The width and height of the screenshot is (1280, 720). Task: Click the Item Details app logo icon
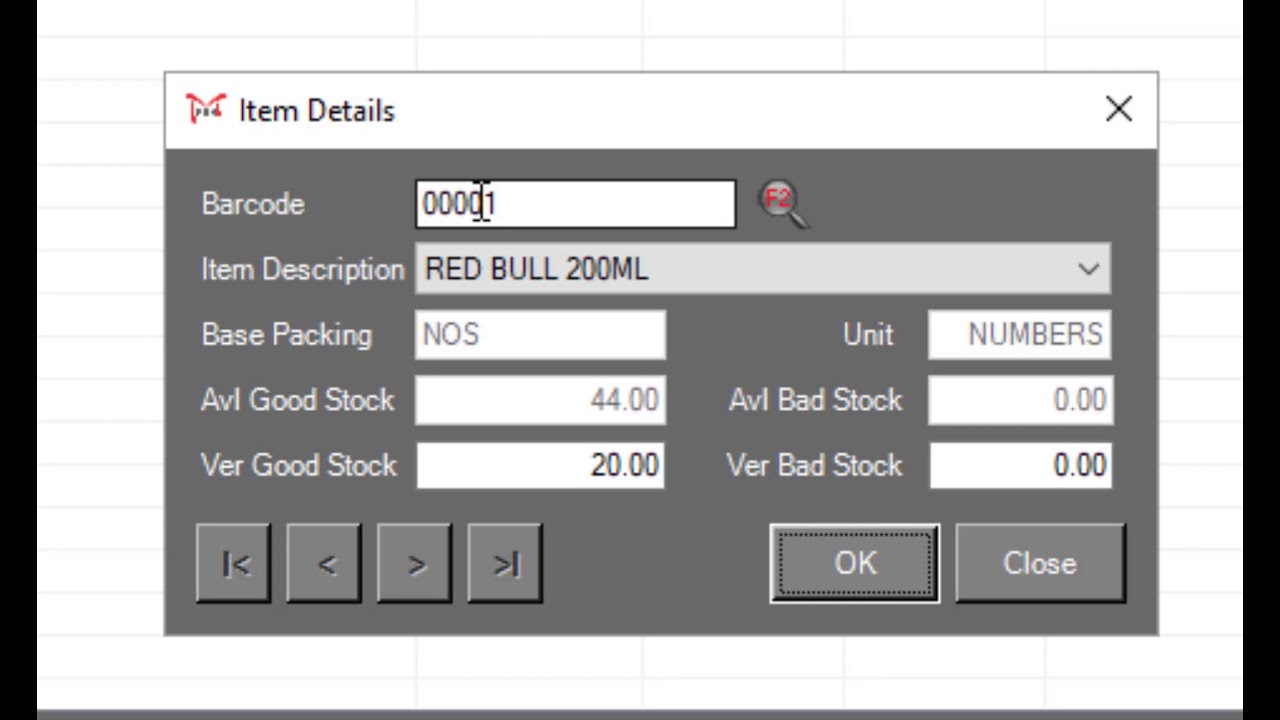pos(206,109)
